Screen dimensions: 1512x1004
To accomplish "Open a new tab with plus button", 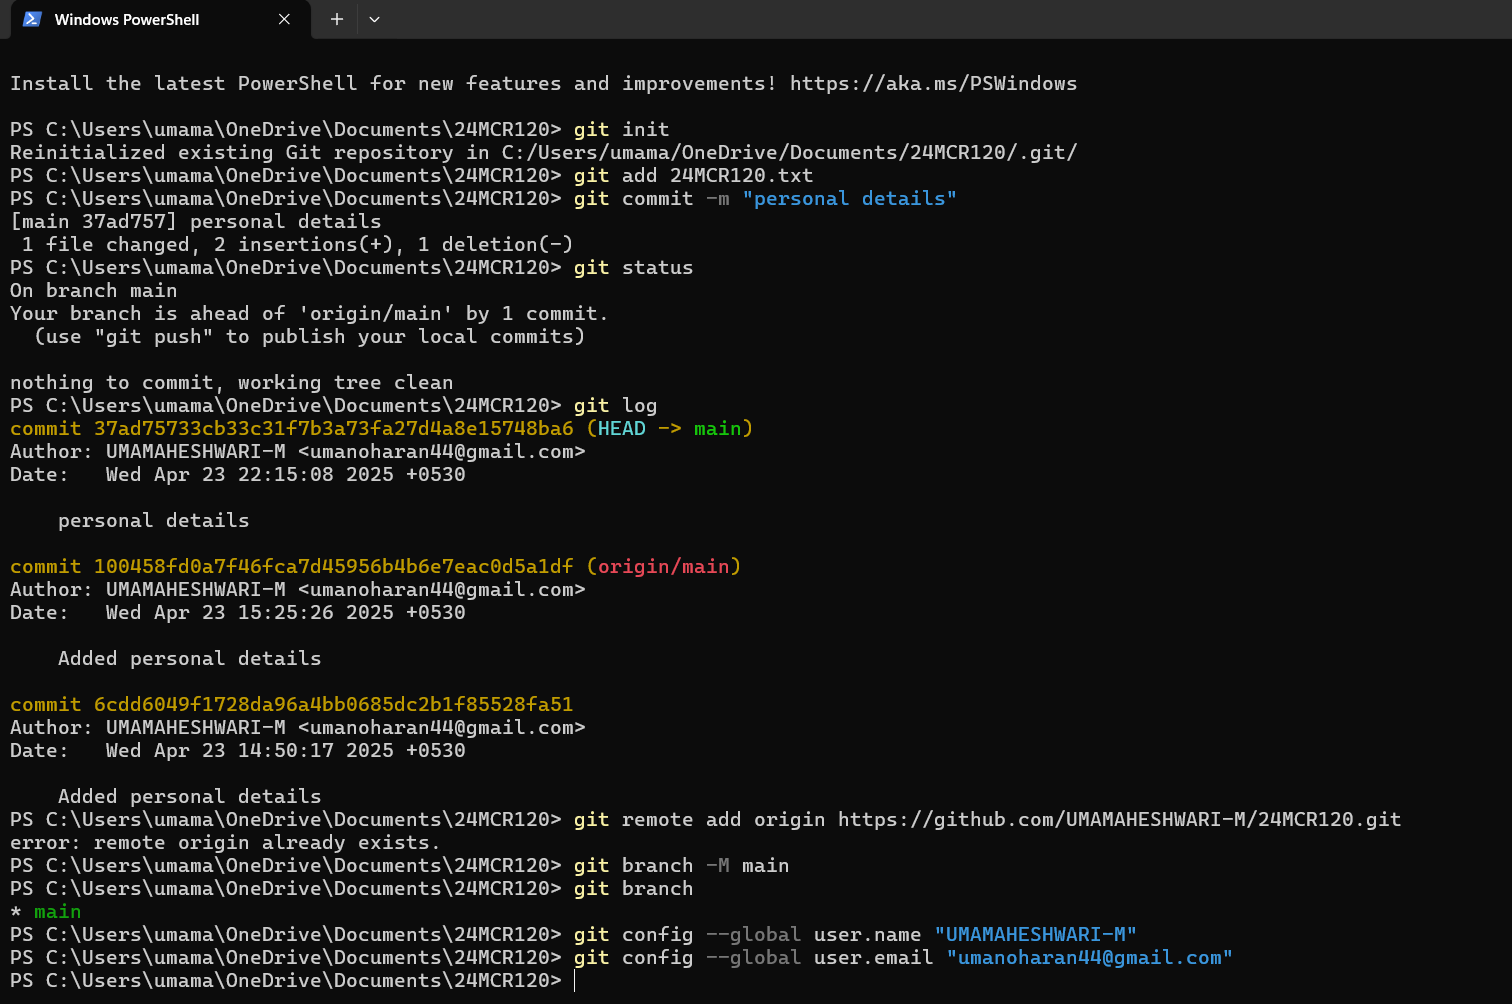I will (x=337, y=19).
